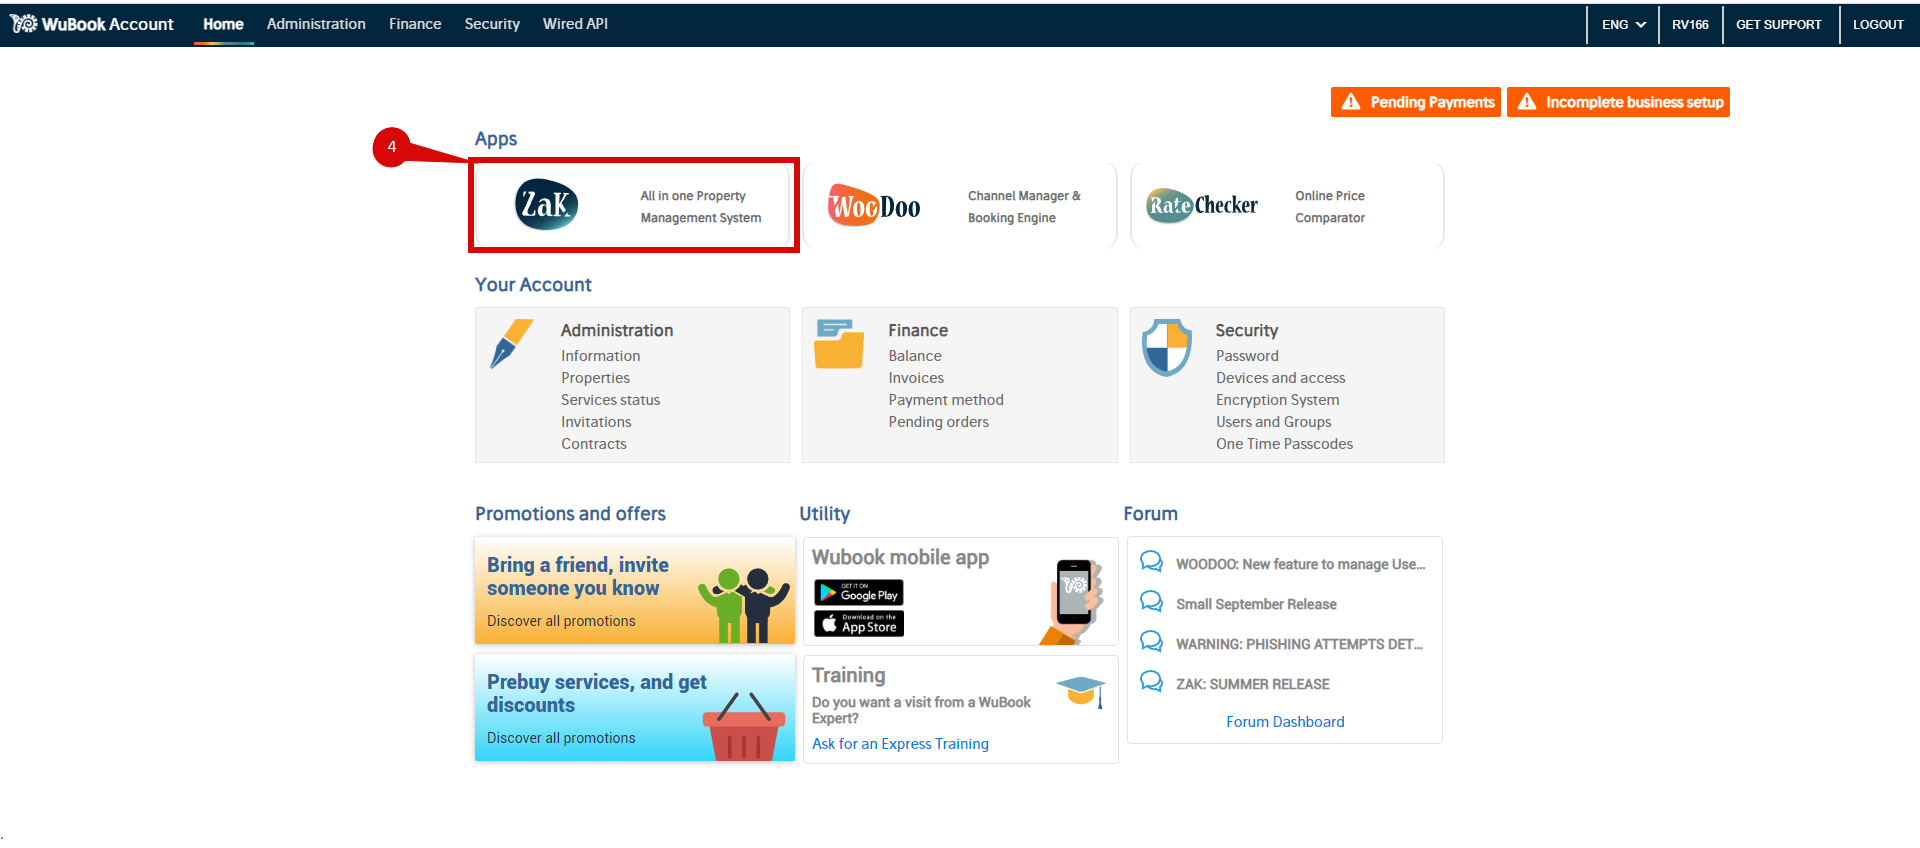Open the Finance menu in navbar
This screenshot has width=1920, height=848.
tap(415, 24)
